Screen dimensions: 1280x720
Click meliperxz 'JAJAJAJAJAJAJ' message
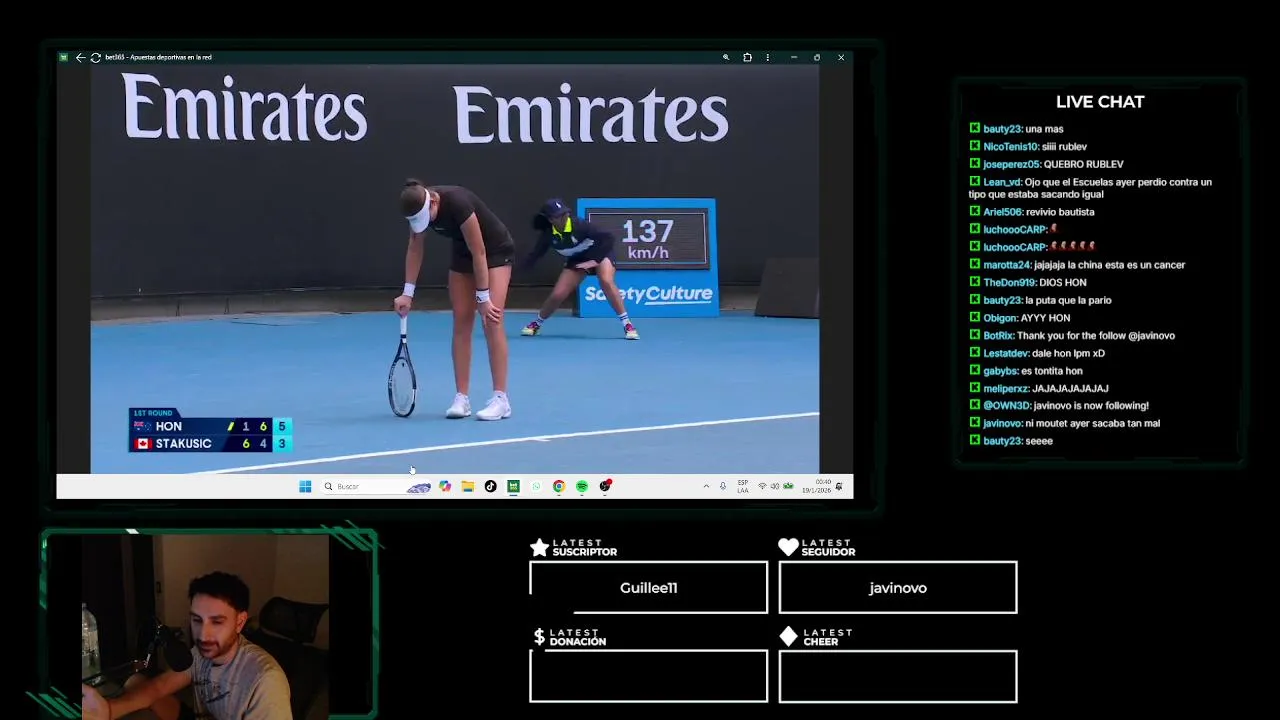point(1039,388)
